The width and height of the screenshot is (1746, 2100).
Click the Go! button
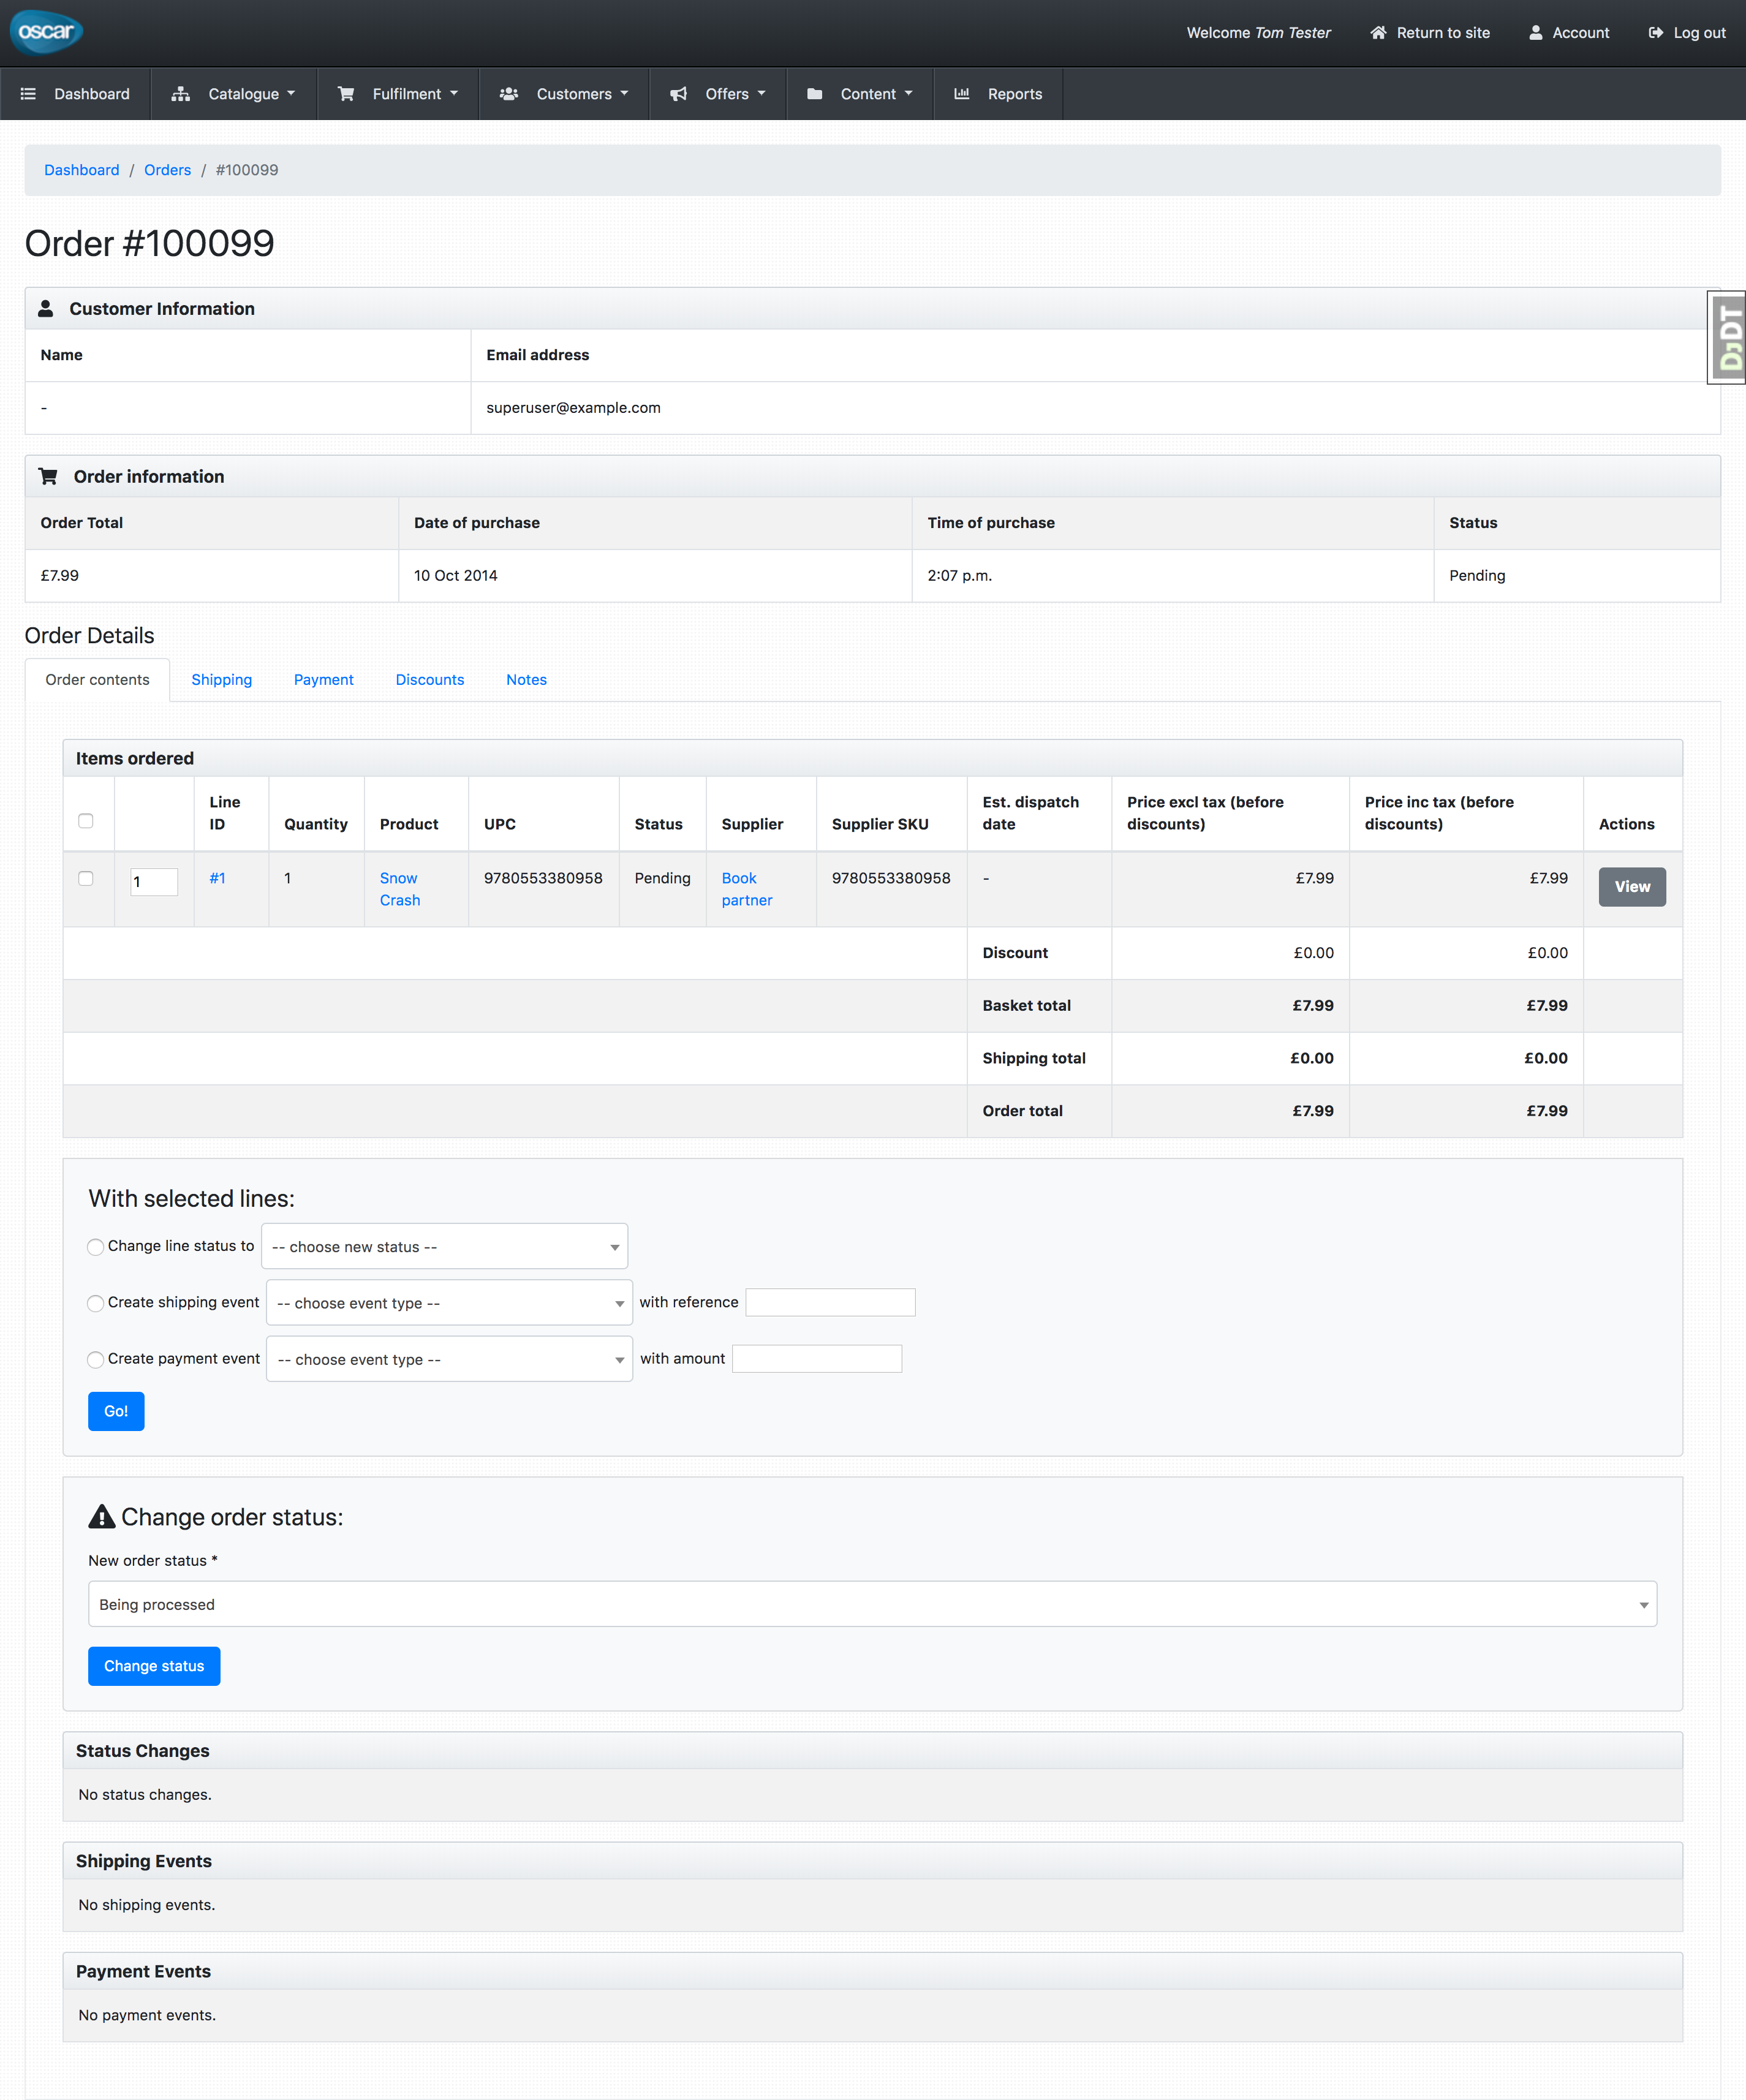(116, 1411)
